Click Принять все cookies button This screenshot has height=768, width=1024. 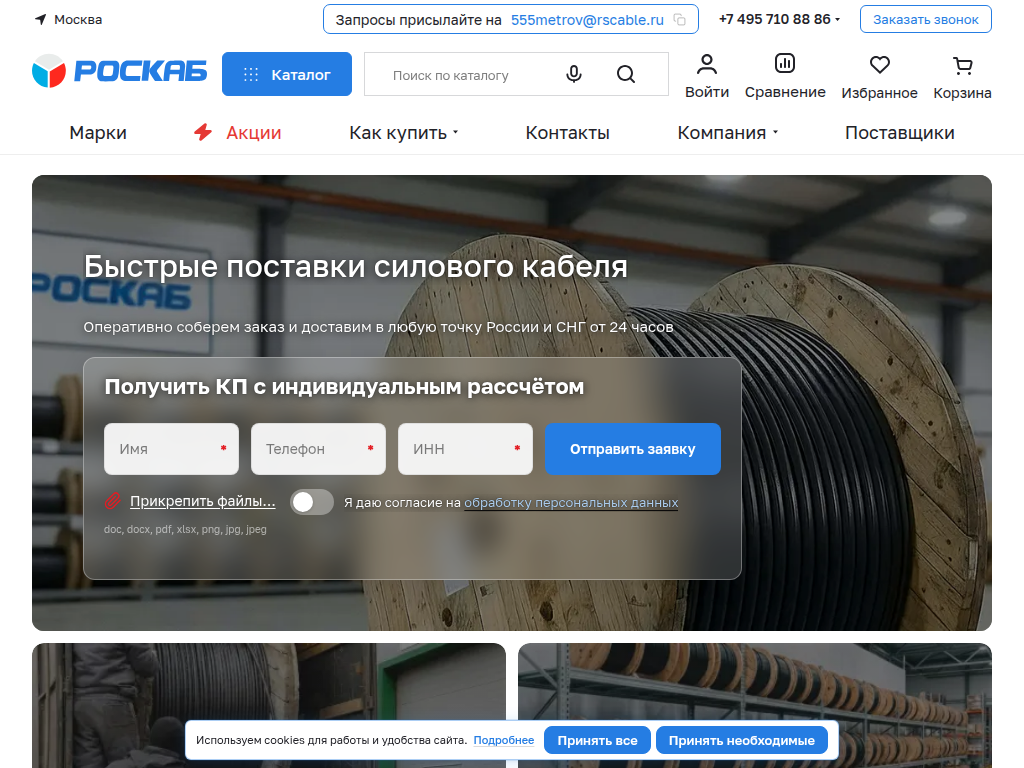[x=597, y=740]
